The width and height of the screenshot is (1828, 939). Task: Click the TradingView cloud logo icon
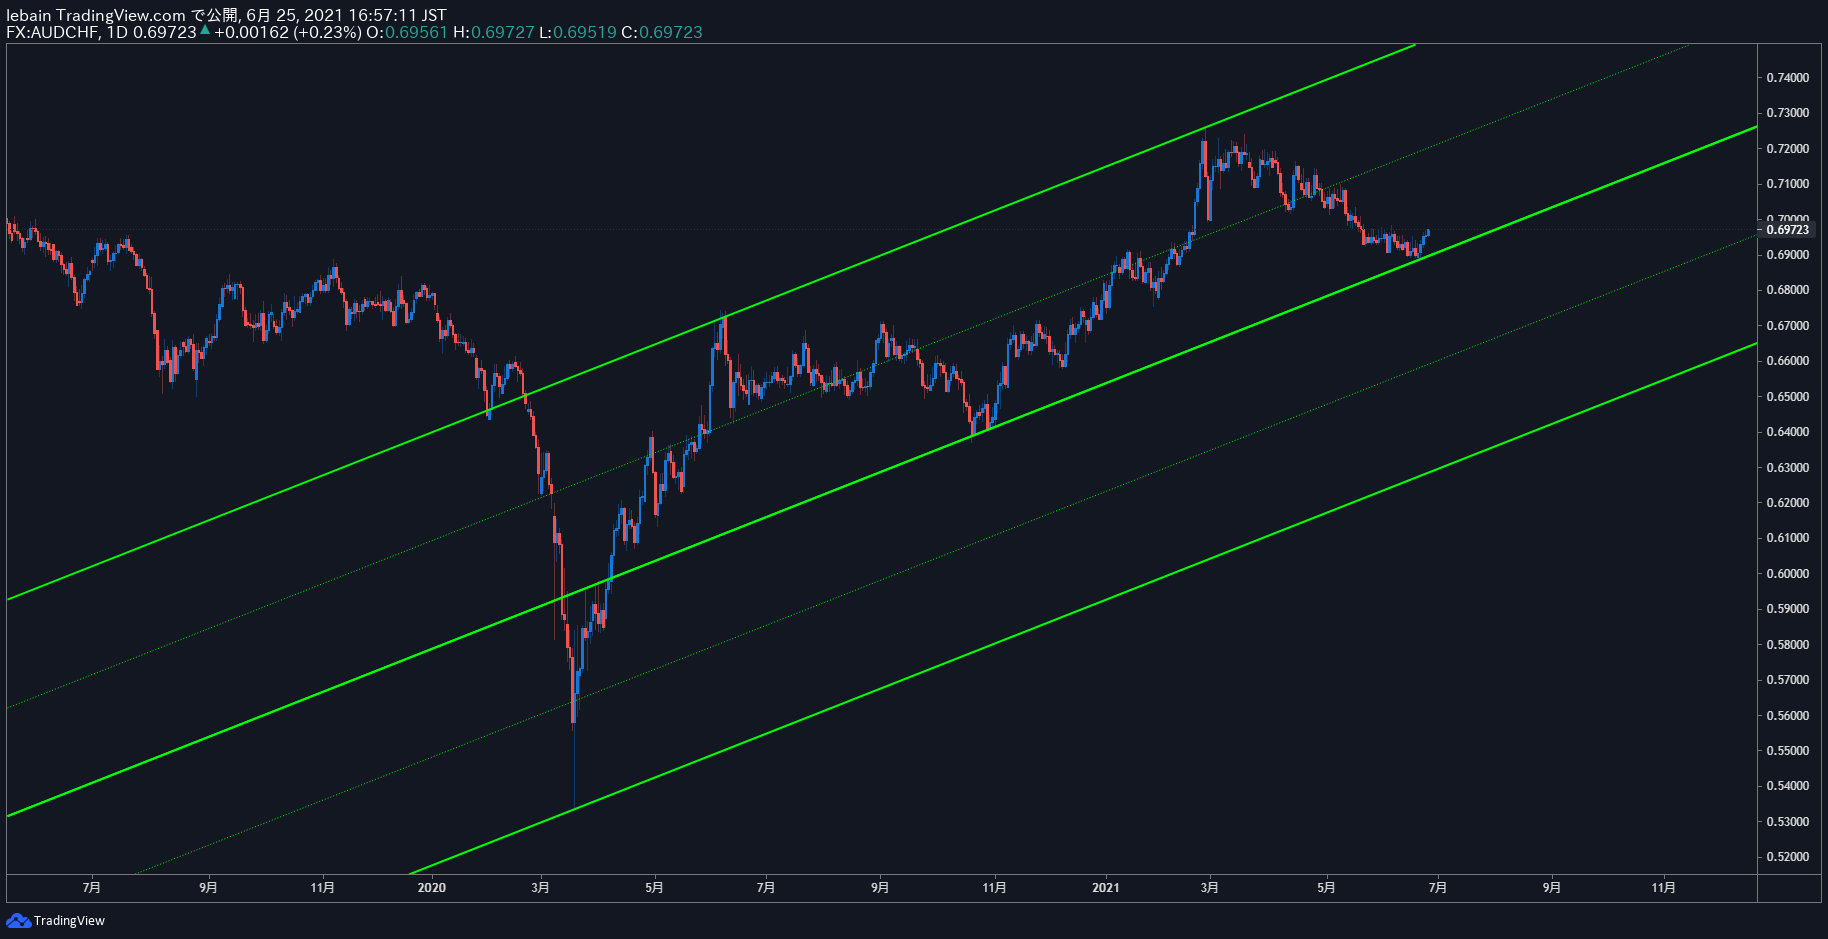[18, 920]
